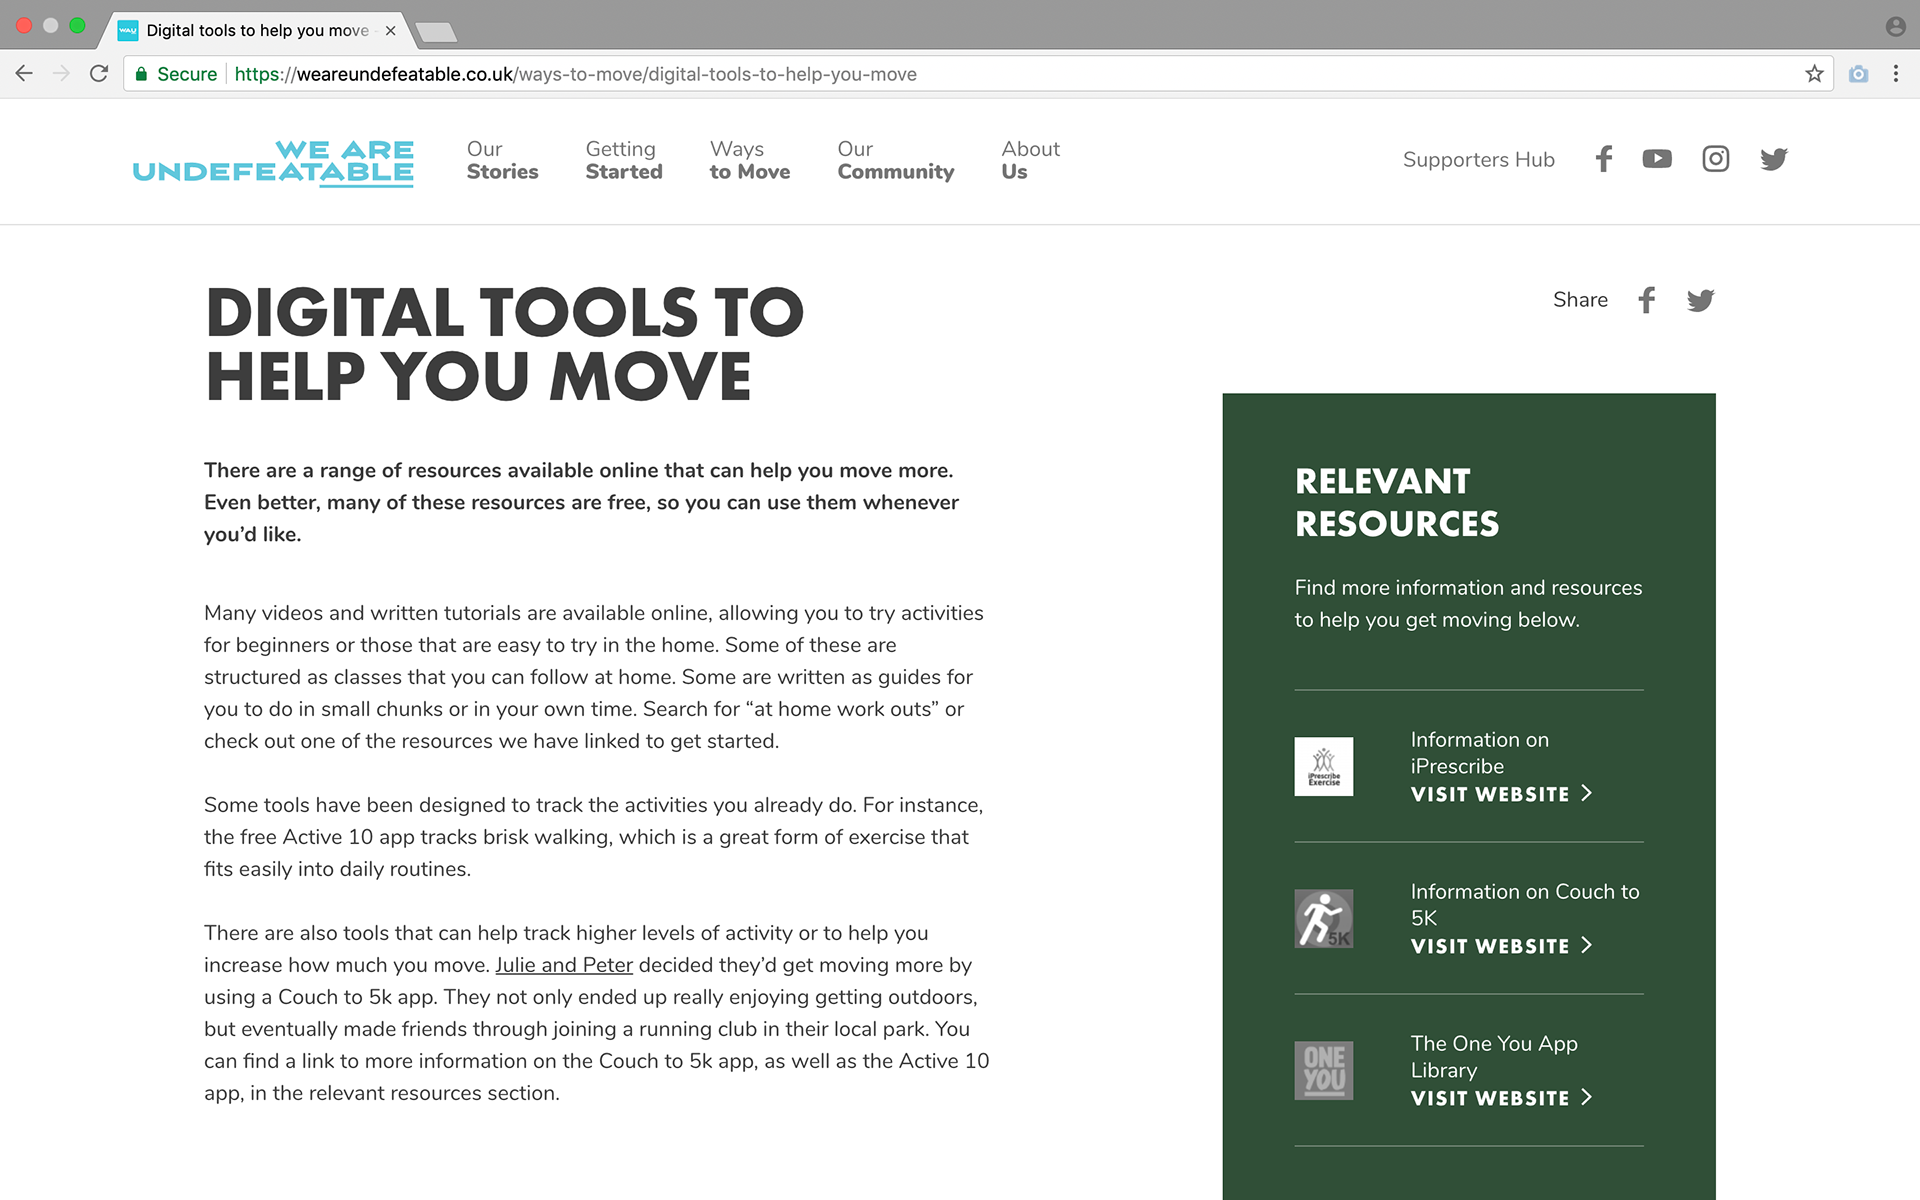Screen dimensions: 1920x1200
Task: Open the Chrome three-dot menu
Action: tap(1896, 74)
